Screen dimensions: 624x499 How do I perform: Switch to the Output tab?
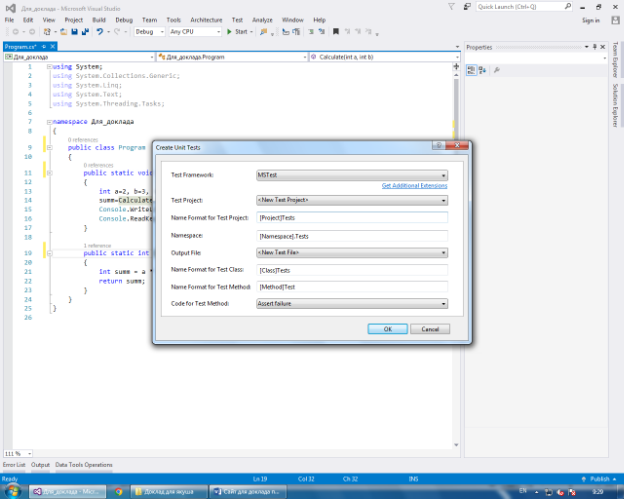point(40,465)
